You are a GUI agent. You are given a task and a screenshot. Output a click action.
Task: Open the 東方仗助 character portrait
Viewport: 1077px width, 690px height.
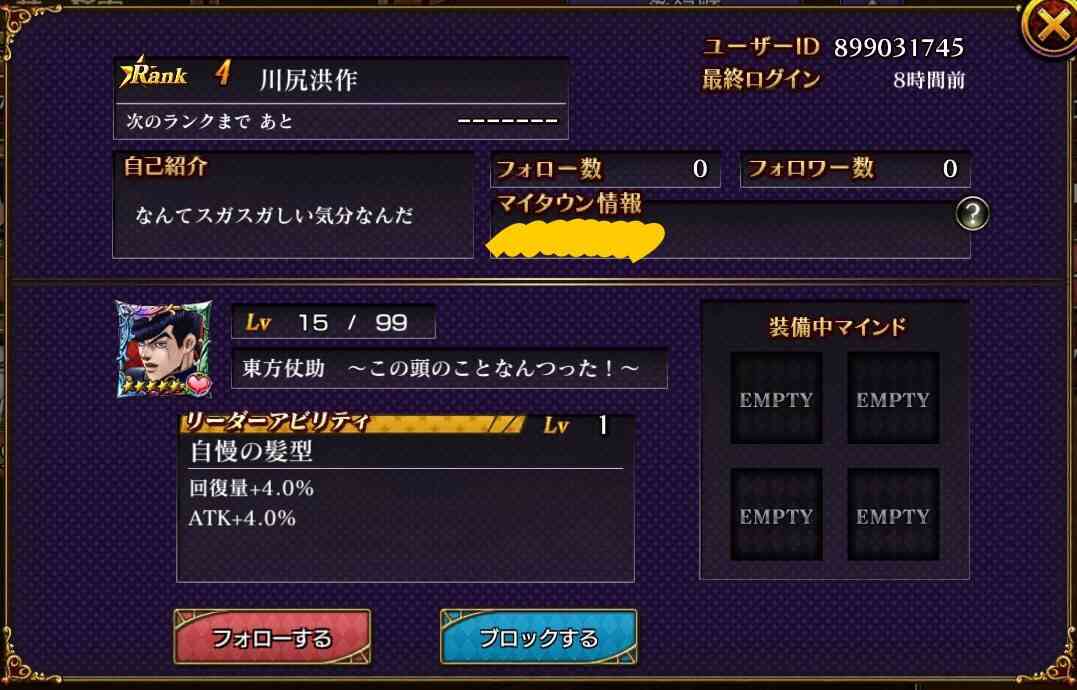164,349
